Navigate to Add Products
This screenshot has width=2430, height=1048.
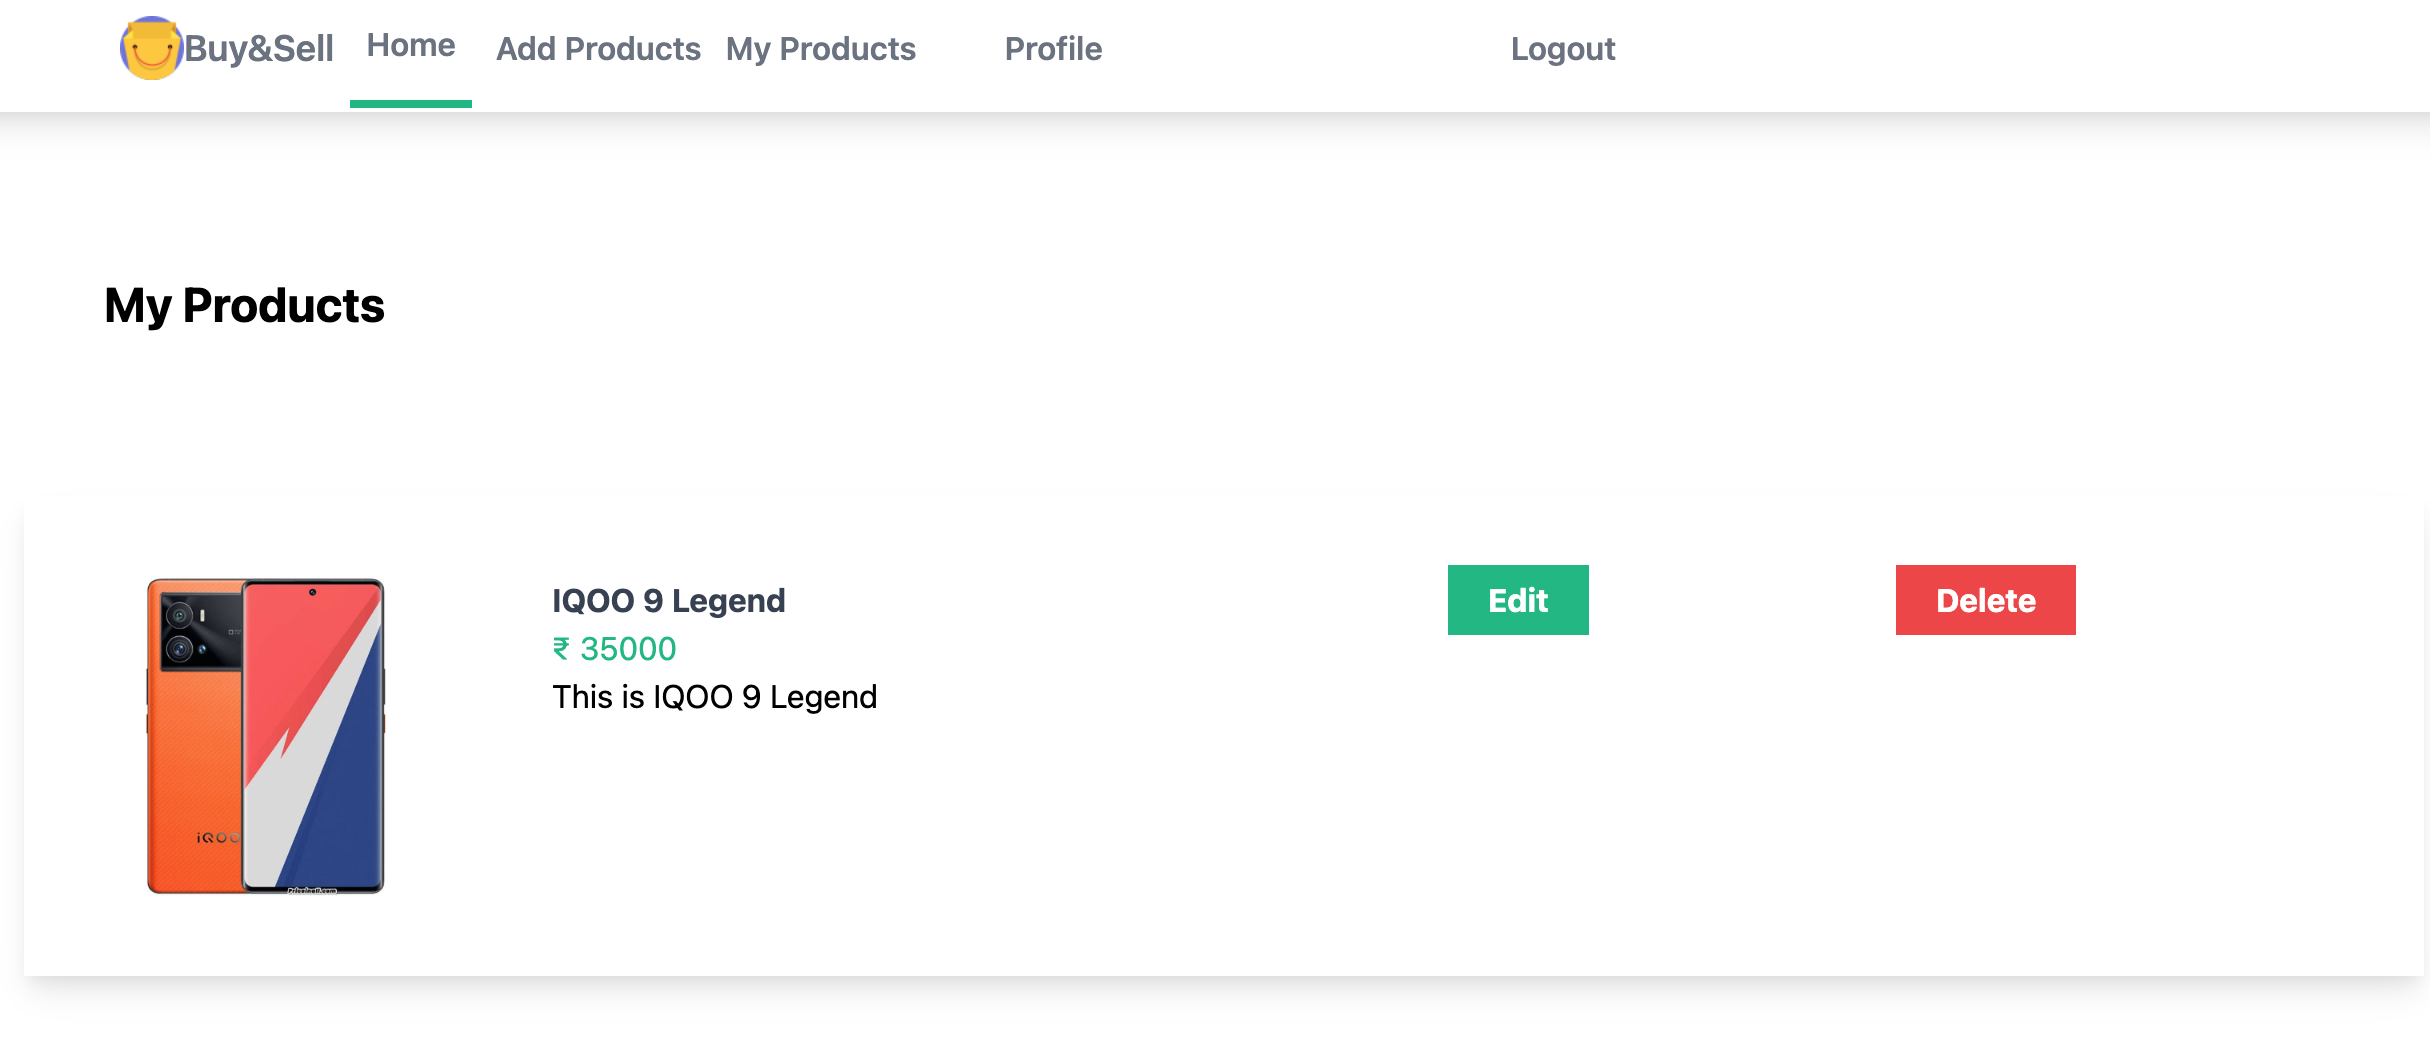pos(598,48)
